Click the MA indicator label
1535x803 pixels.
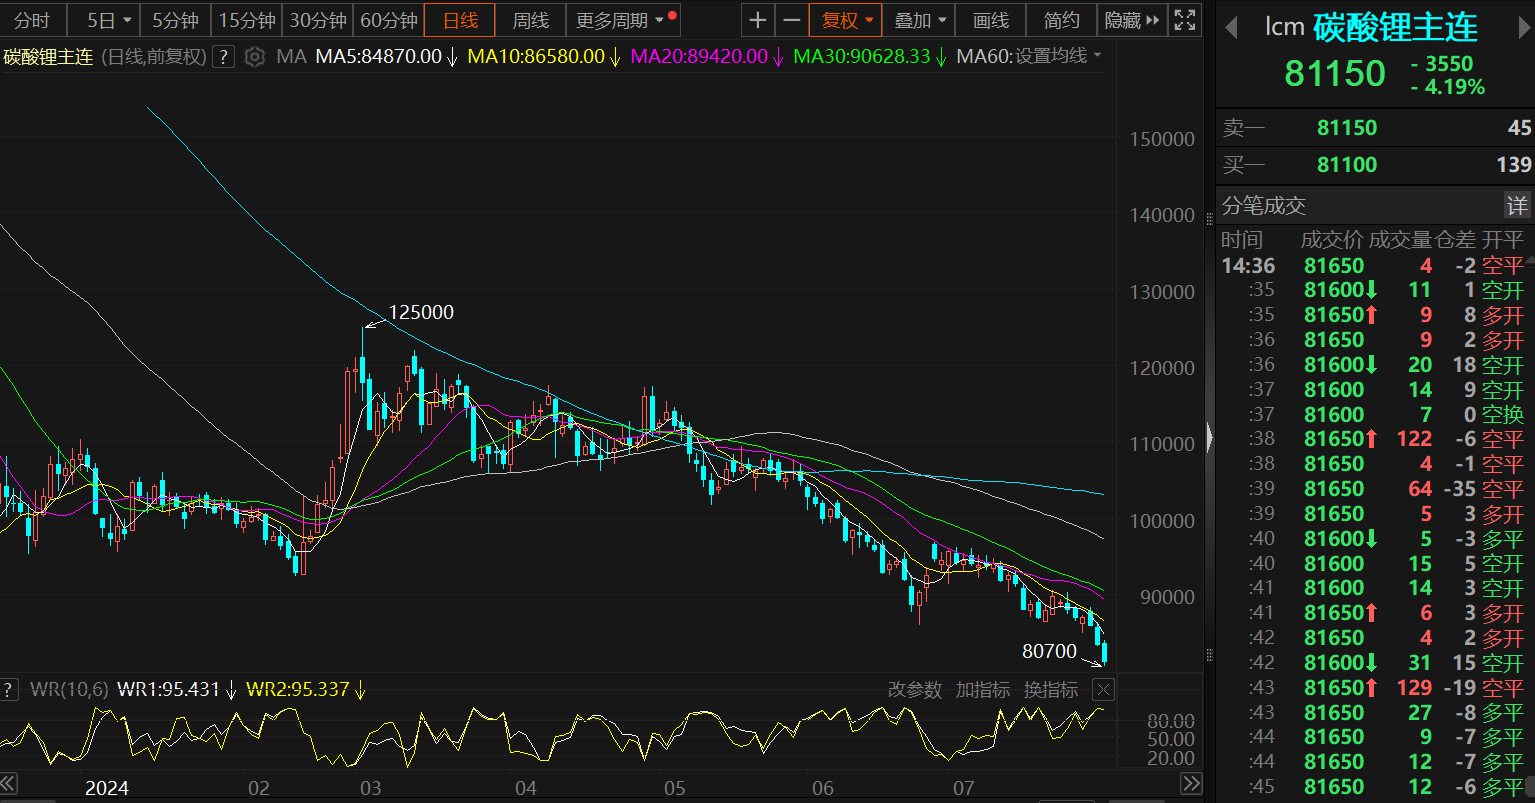[x=291, y=57]
